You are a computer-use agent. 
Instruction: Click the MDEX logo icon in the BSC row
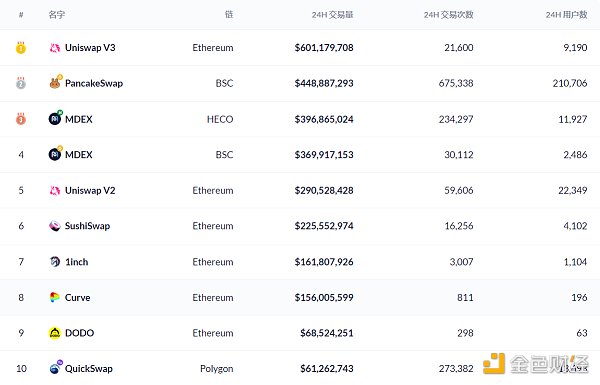tap(55, 153)
